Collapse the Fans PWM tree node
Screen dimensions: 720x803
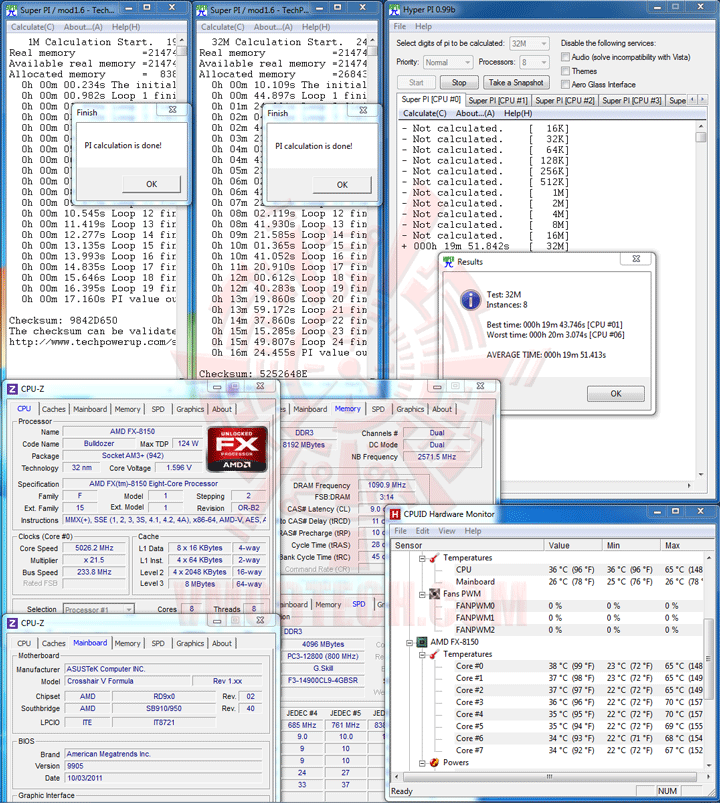(x=422, y=594)
